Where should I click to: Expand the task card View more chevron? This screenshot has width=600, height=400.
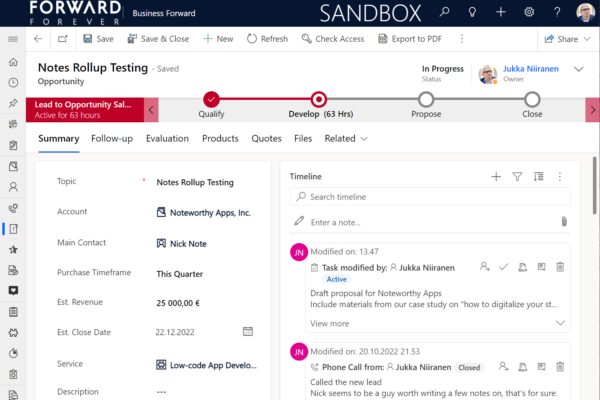[560, 323]
